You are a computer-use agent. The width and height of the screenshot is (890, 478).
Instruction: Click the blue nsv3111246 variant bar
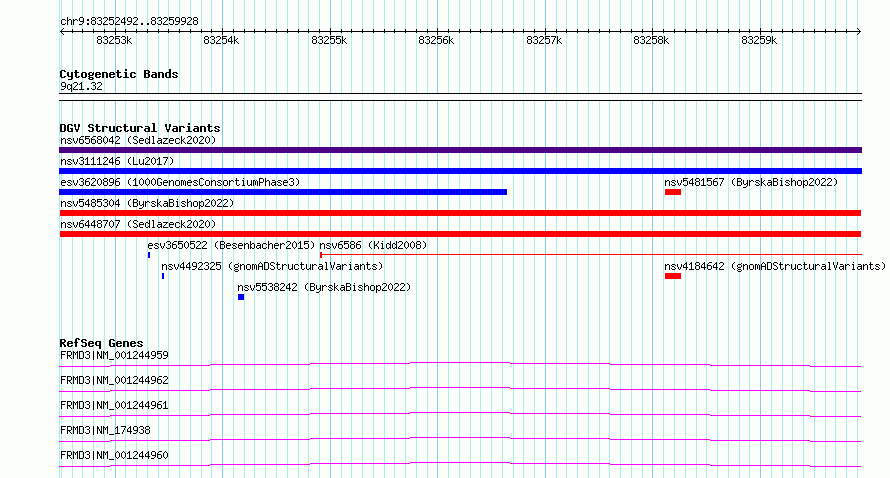[x=460, y=171]
